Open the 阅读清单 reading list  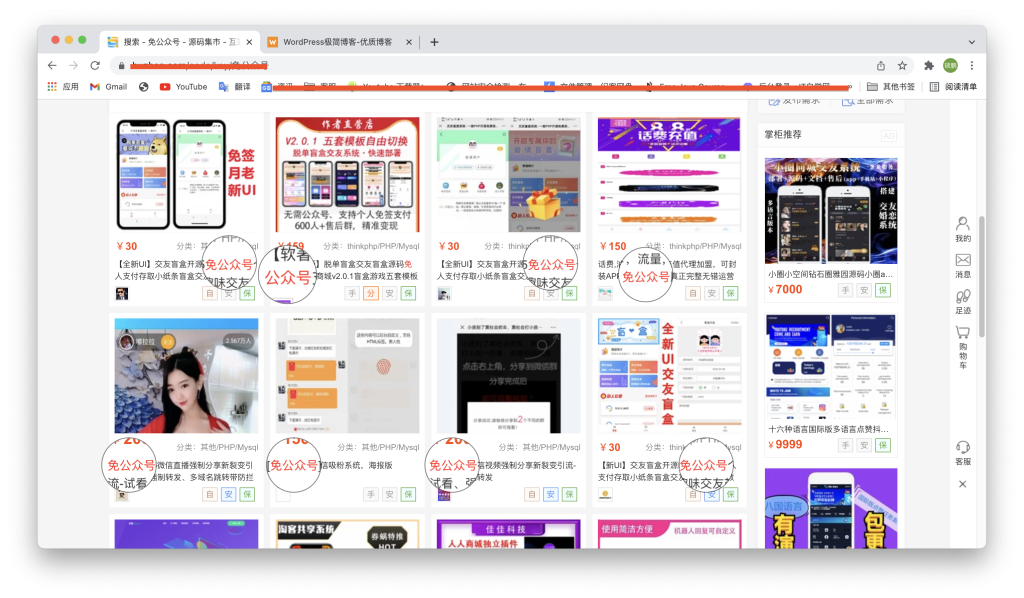click(953, 86)
